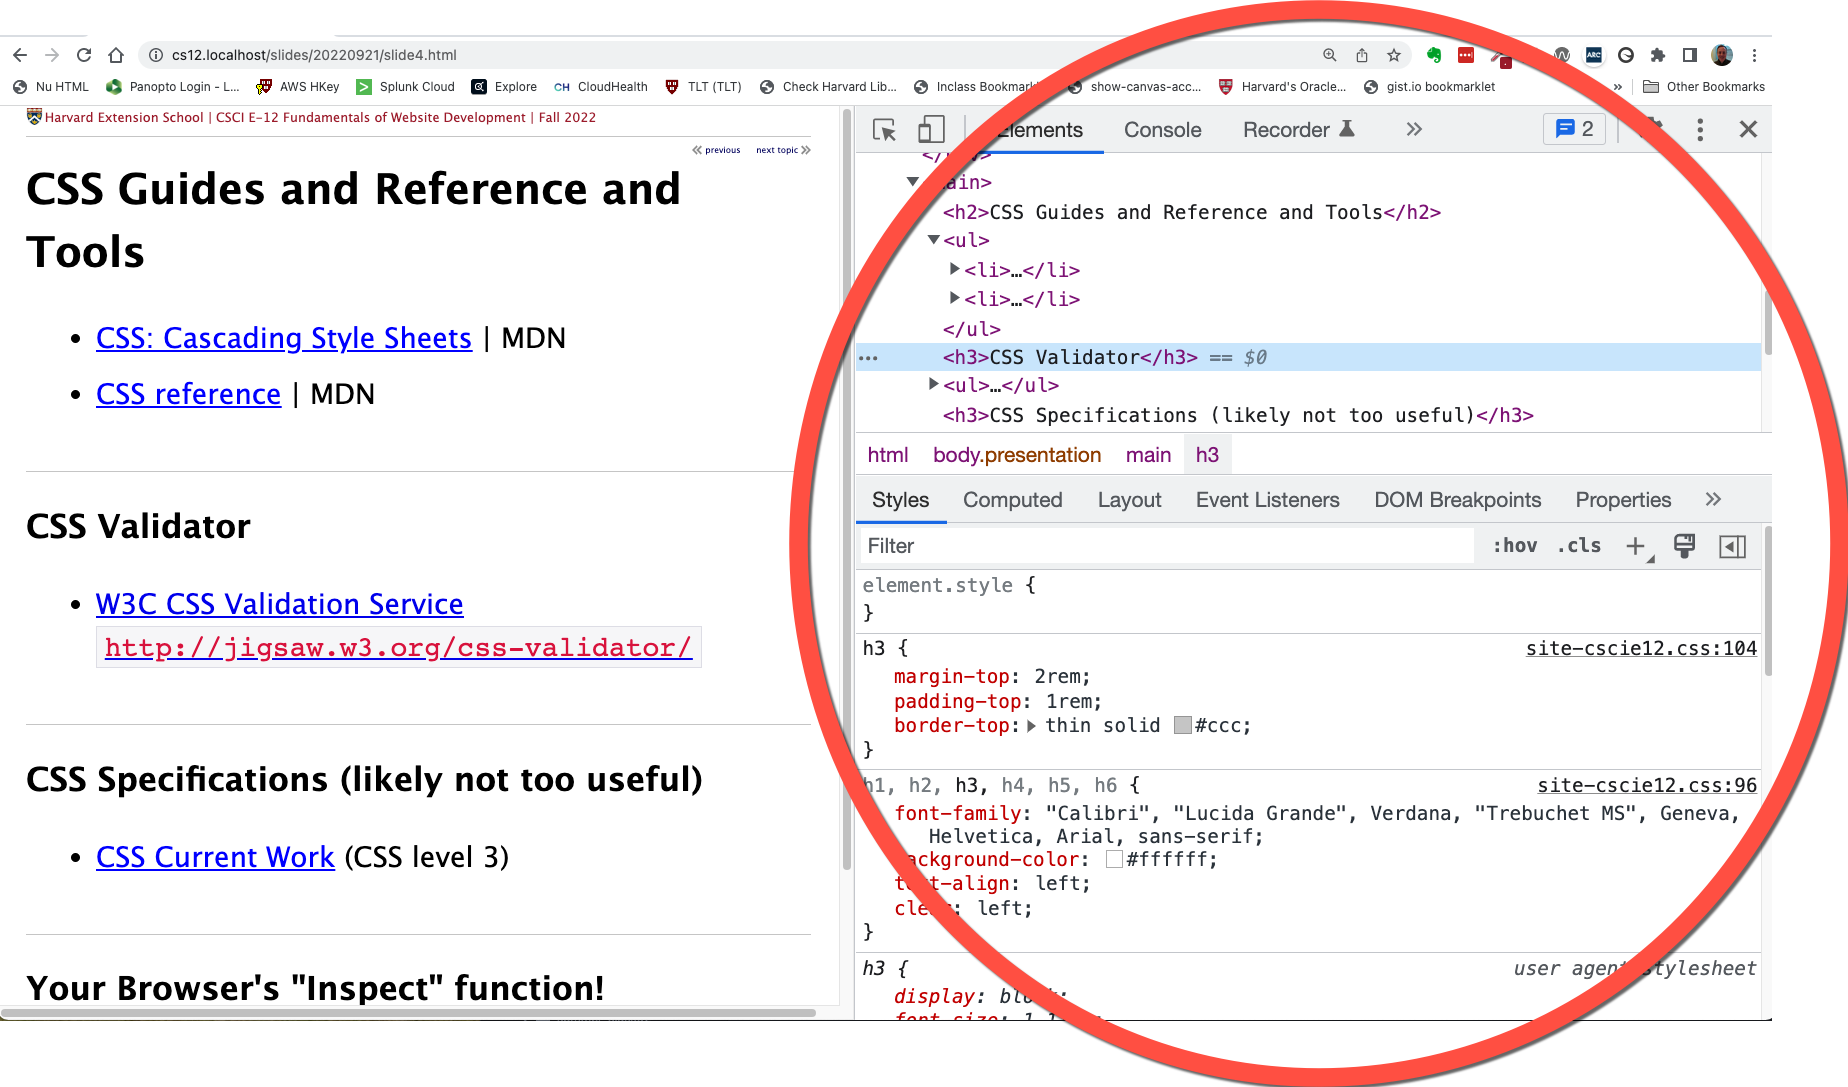Open Chrome's three-dot main menu
The image size is (1848, 1087).
tap(1754, 55)
